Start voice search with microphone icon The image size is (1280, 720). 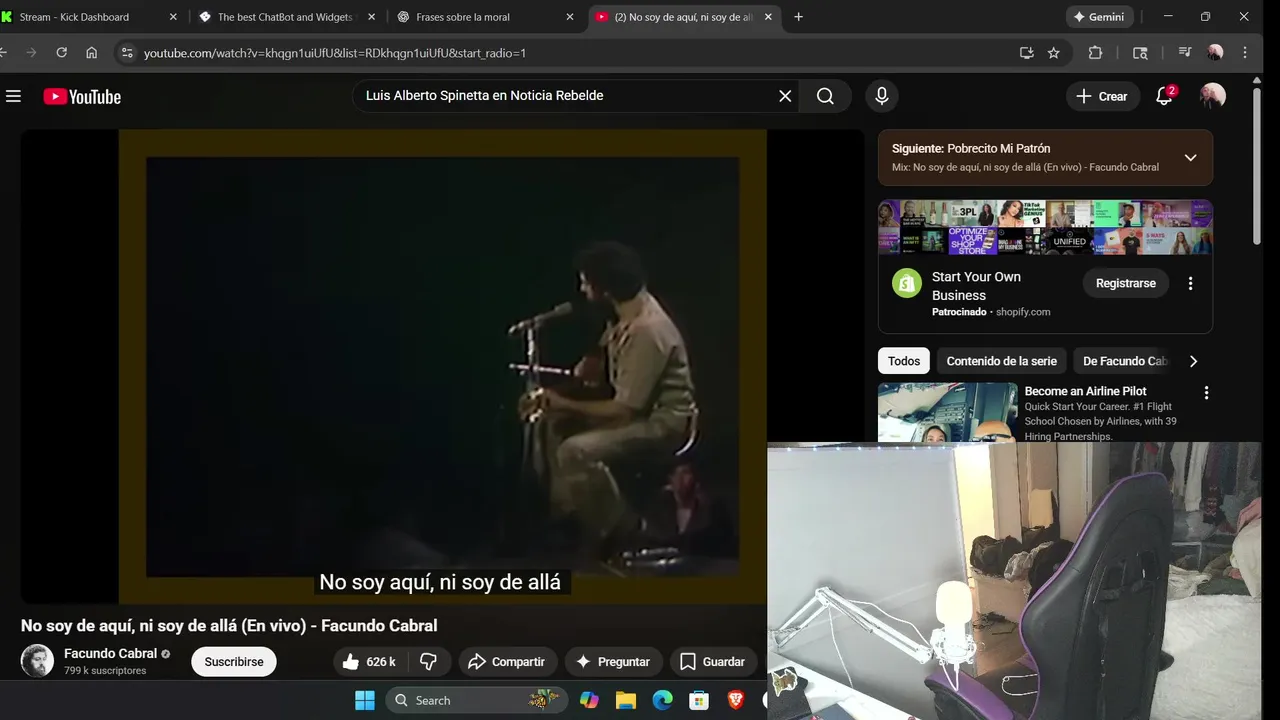(x=881, y=96)
